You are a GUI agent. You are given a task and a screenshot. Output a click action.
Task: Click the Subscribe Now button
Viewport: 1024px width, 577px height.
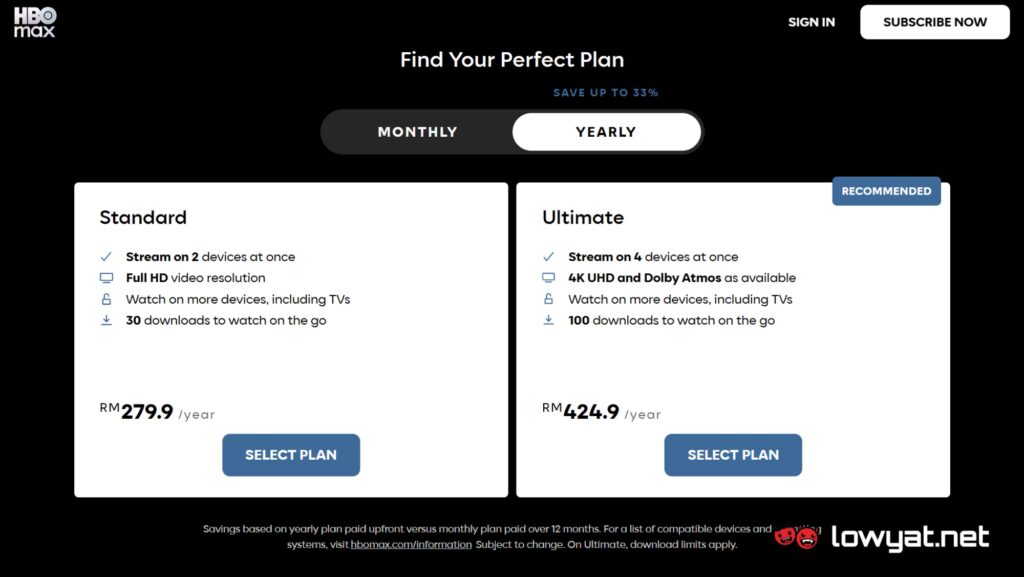tap(935, 22)
